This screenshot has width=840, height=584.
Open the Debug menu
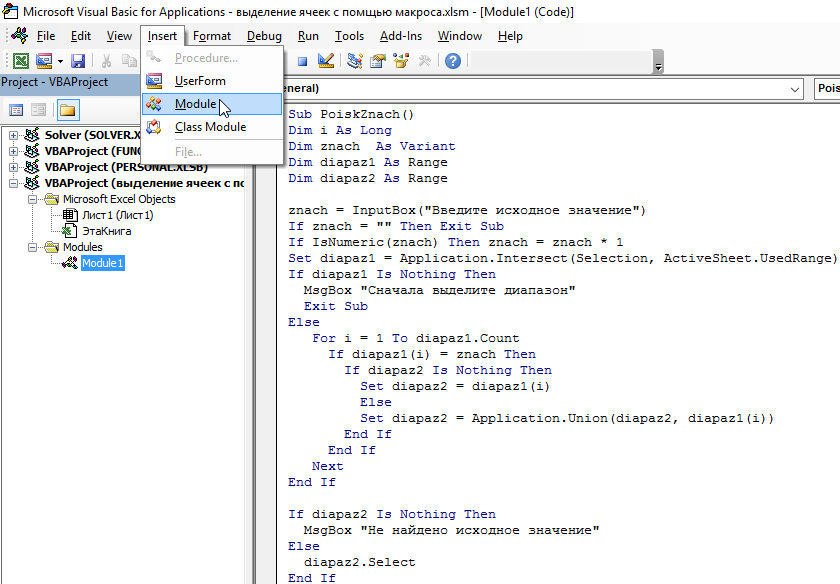coord(264,36)
